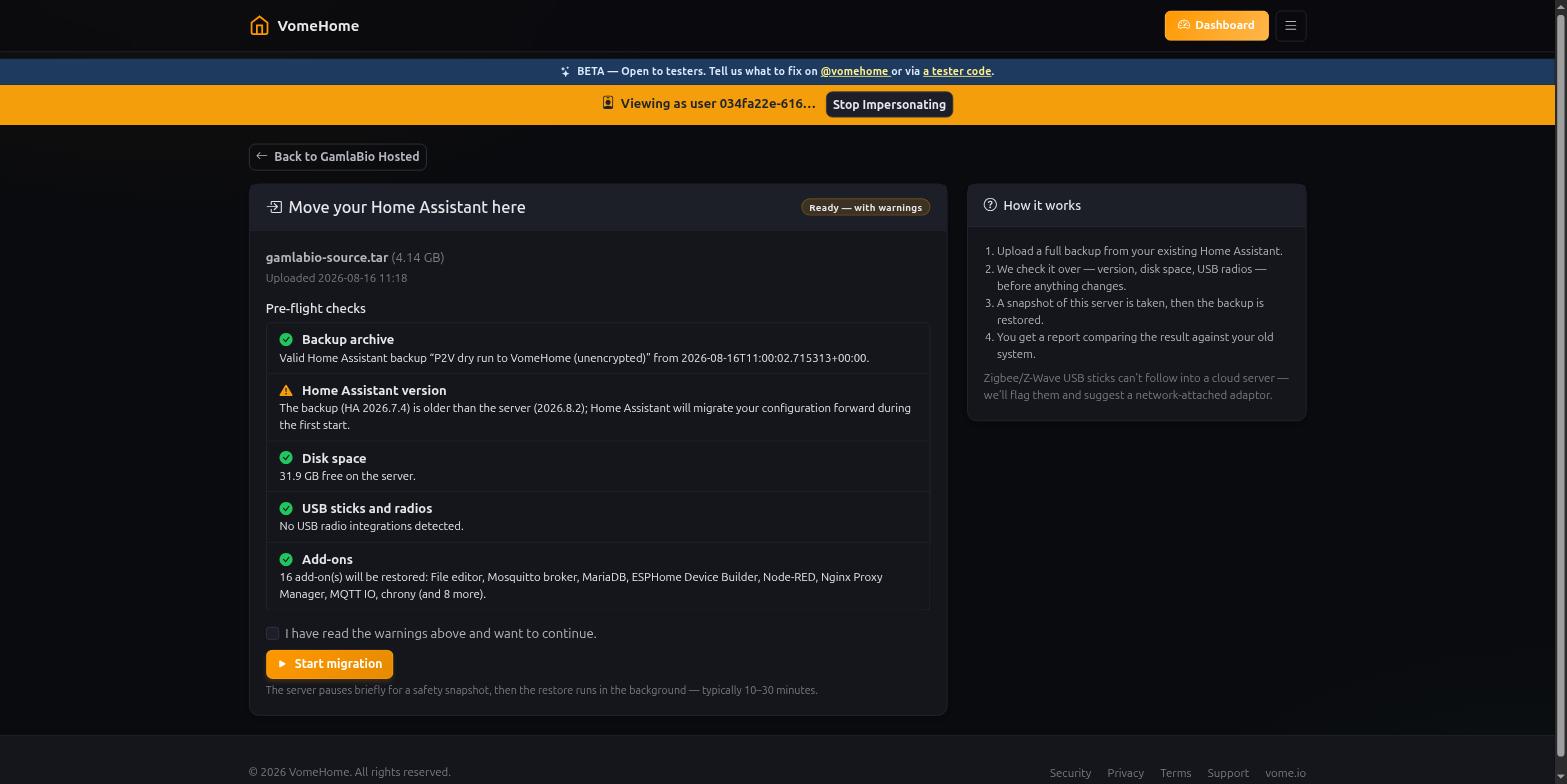Click the green check for USB sticks and radios

click(286, 509)
